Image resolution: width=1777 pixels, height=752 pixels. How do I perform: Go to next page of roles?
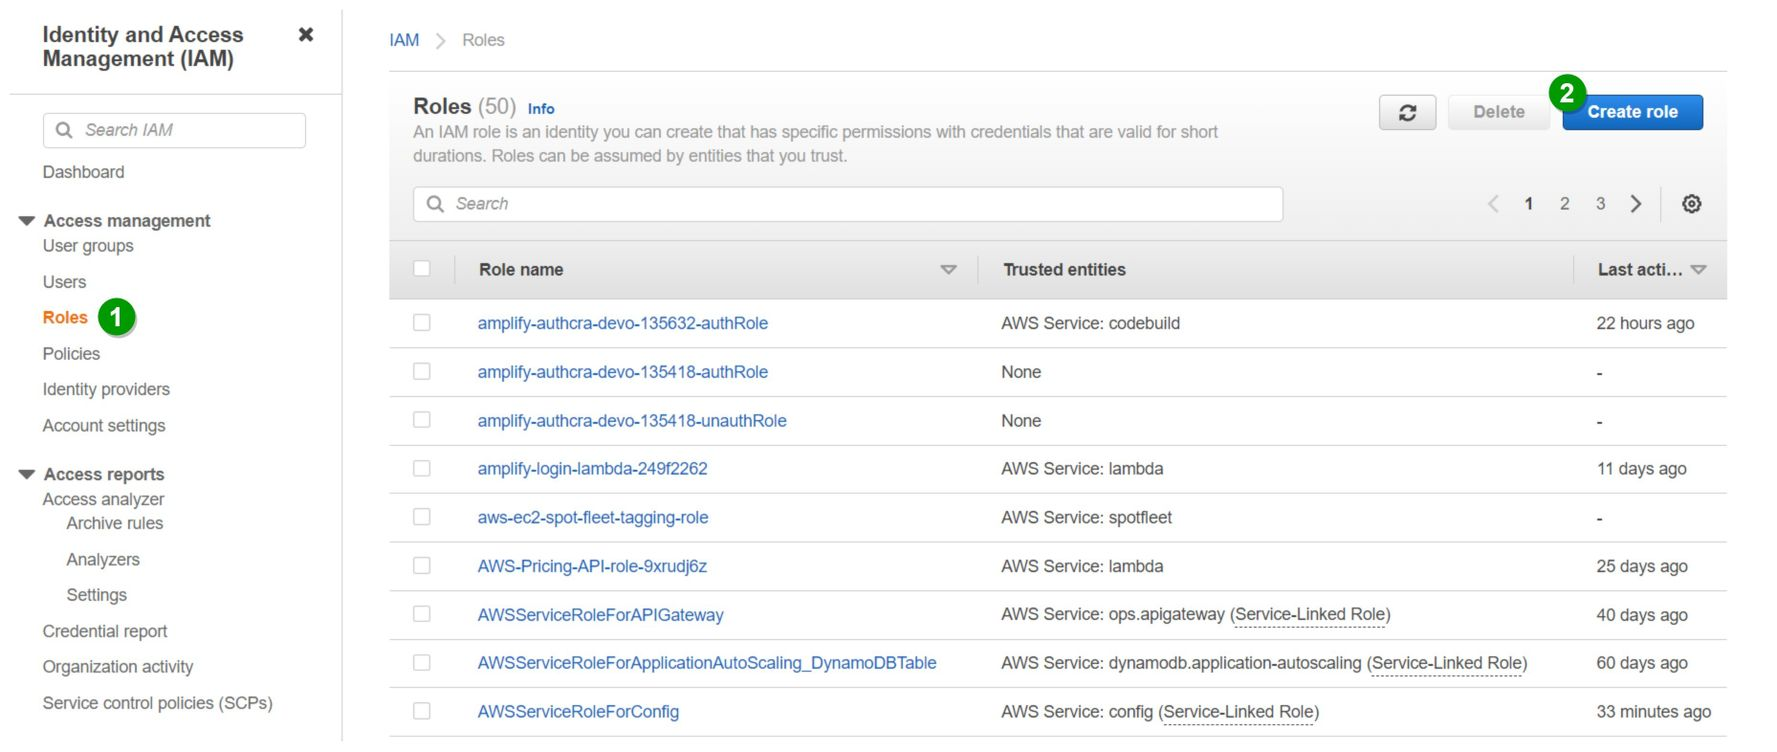[x=1636, y=204]
